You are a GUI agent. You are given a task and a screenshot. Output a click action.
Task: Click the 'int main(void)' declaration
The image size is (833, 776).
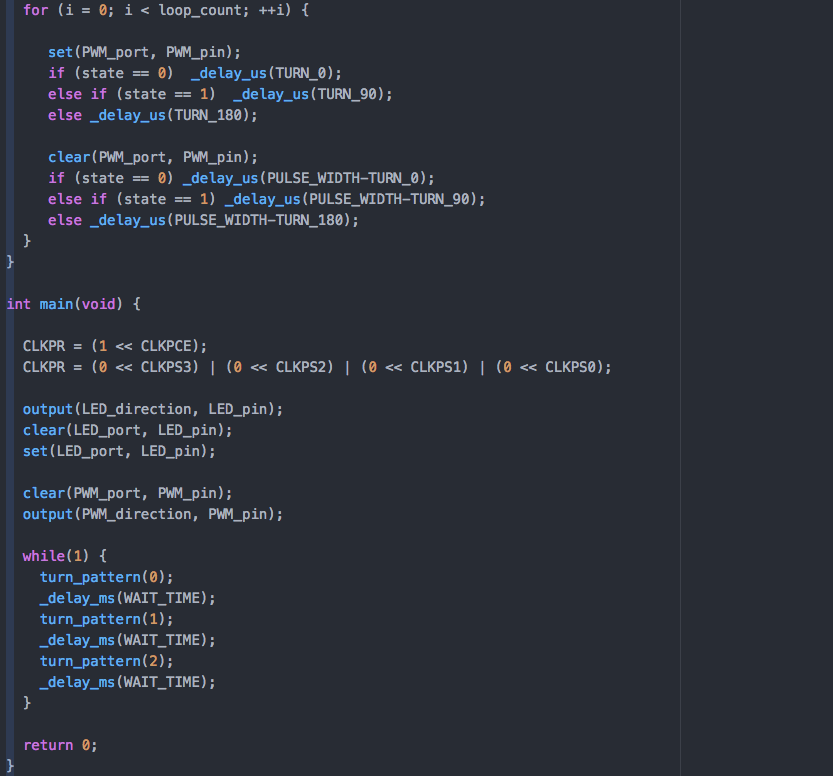pos(65,304)
